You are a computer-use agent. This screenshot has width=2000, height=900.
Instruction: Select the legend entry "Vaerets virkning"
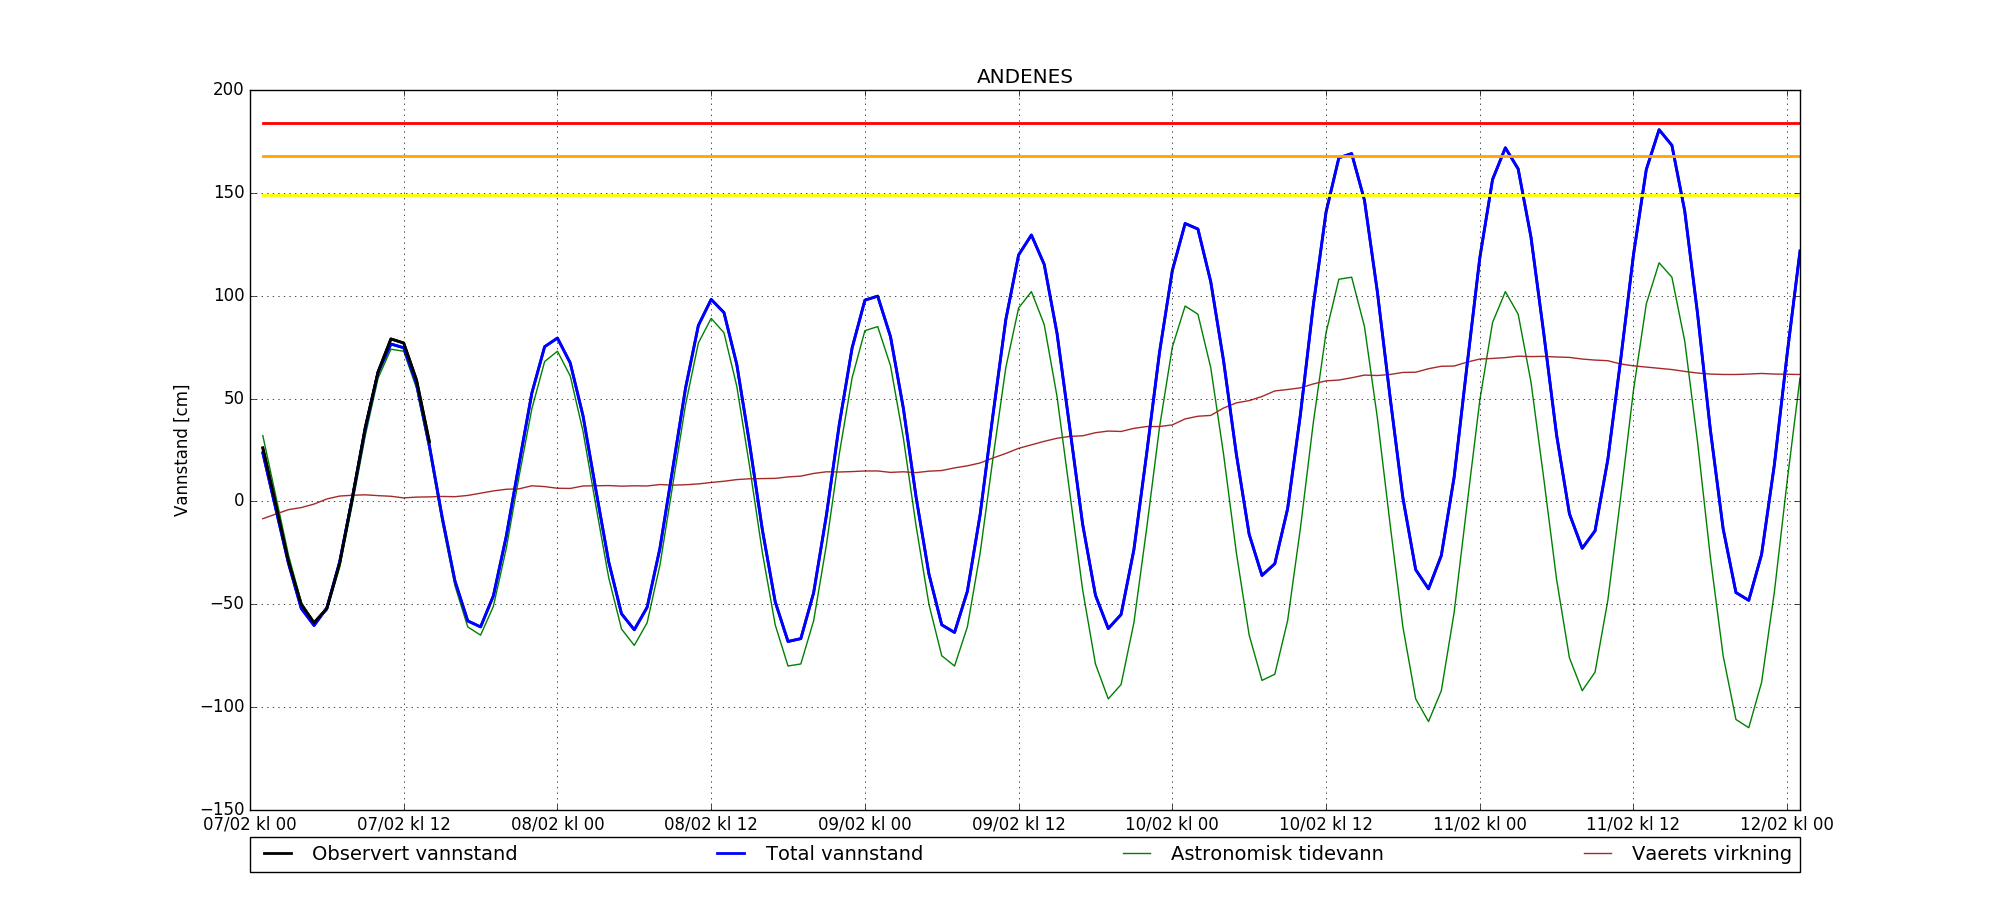coord(1712,854)
